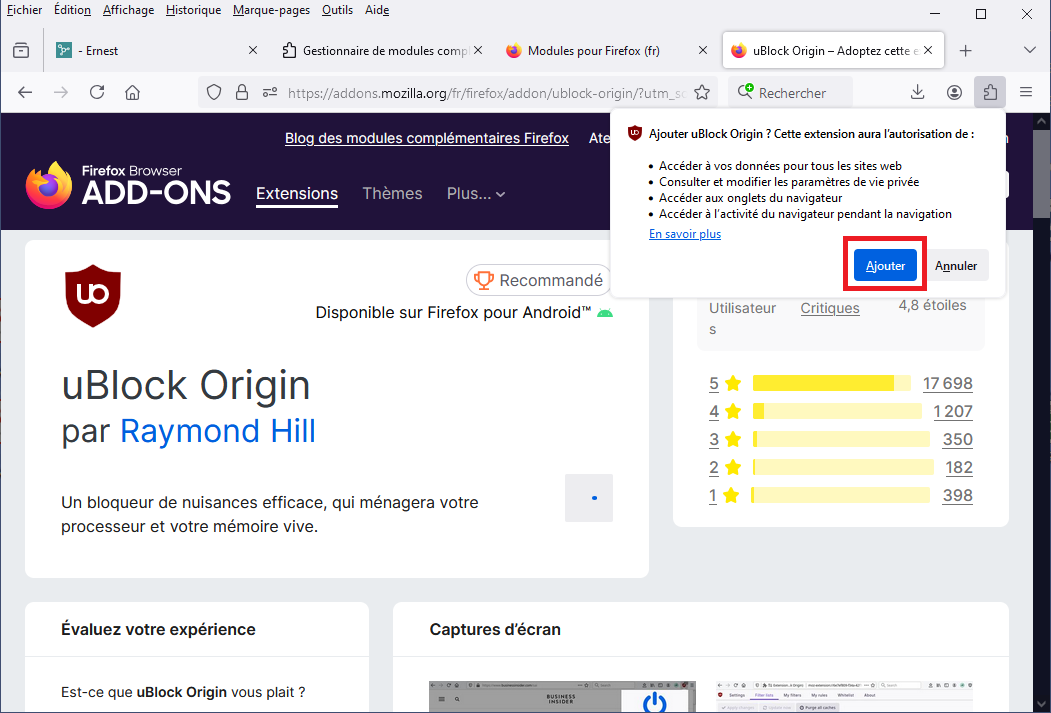
Task: Expand the list all tabs chevron
Action: pos(1029,50)
